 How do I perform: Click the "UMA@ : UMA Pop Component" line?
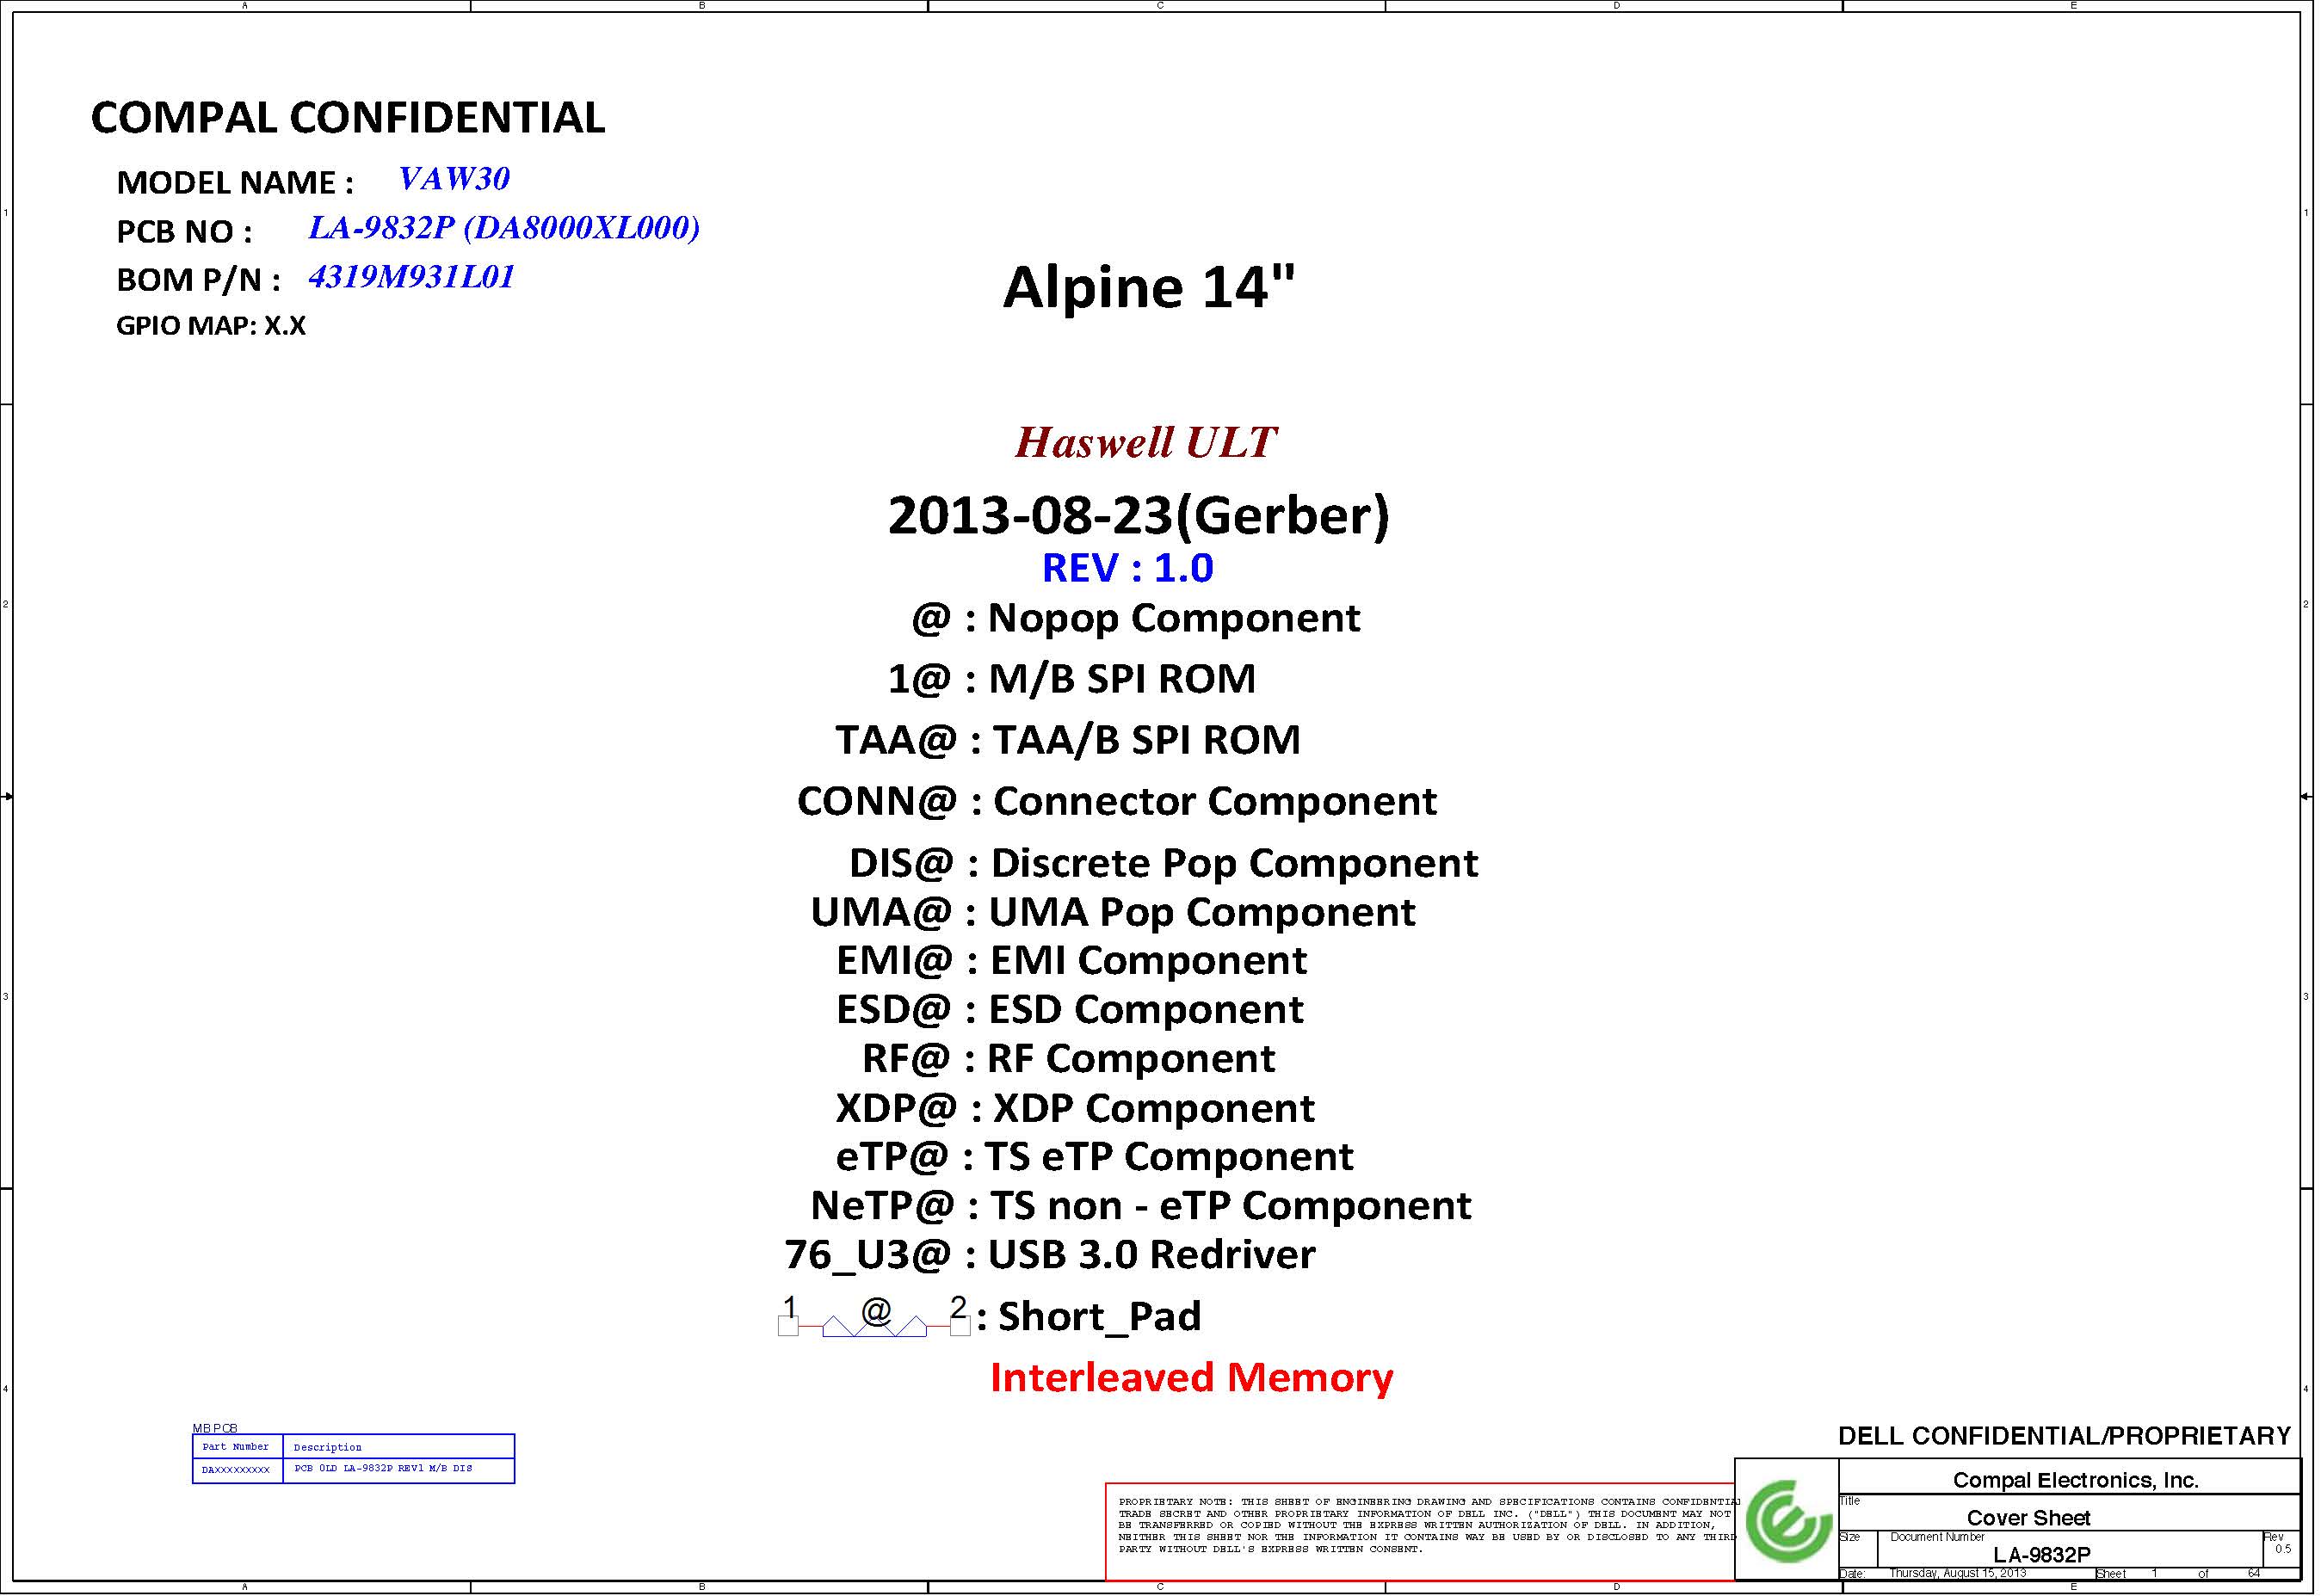(1113, 913)
